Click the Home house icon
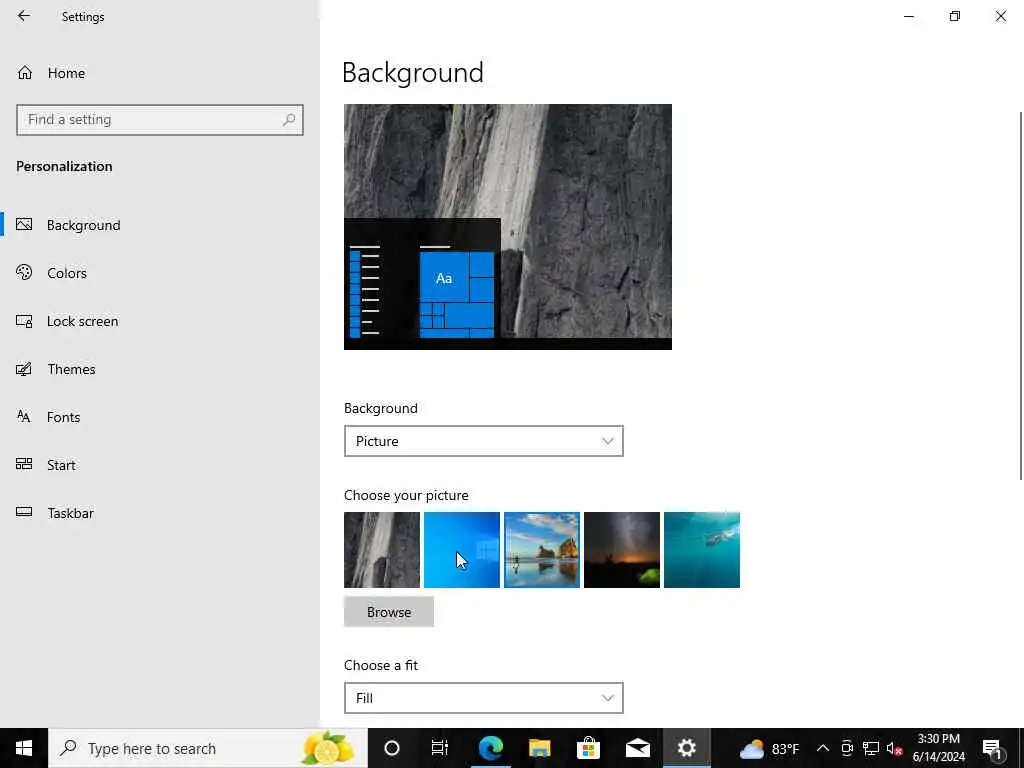Viewport: 1024px width, 768px height. pyautogui.click(x=25, y=73)
